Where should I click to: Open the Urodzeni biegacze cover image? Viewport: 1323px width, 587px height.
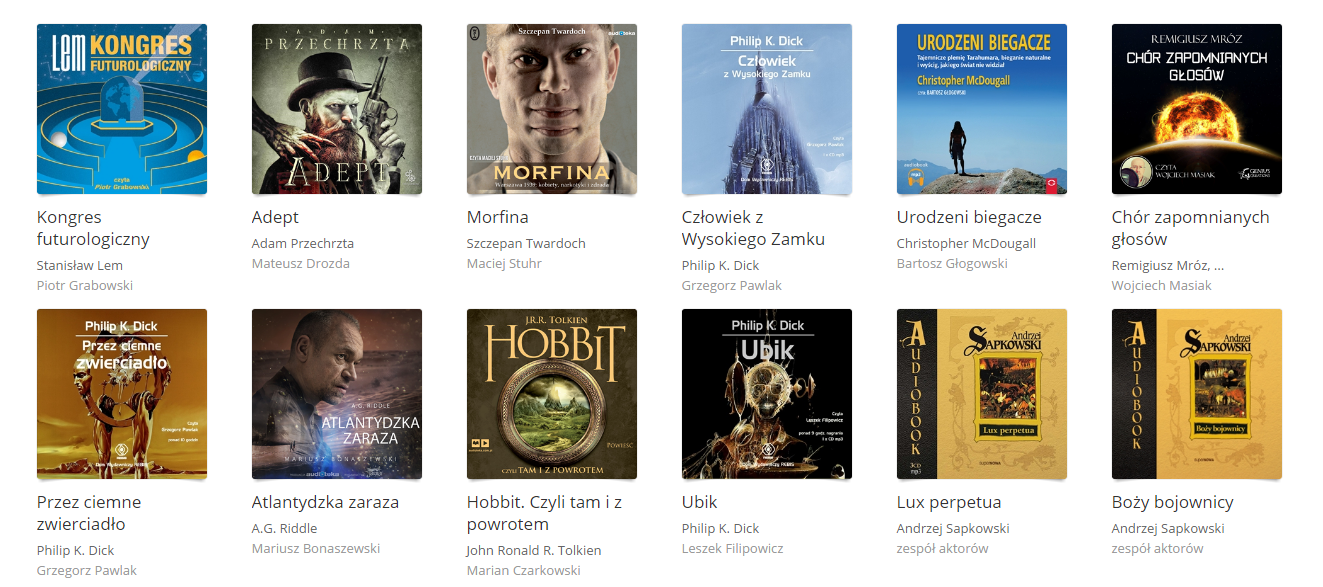tap(982, 109)
